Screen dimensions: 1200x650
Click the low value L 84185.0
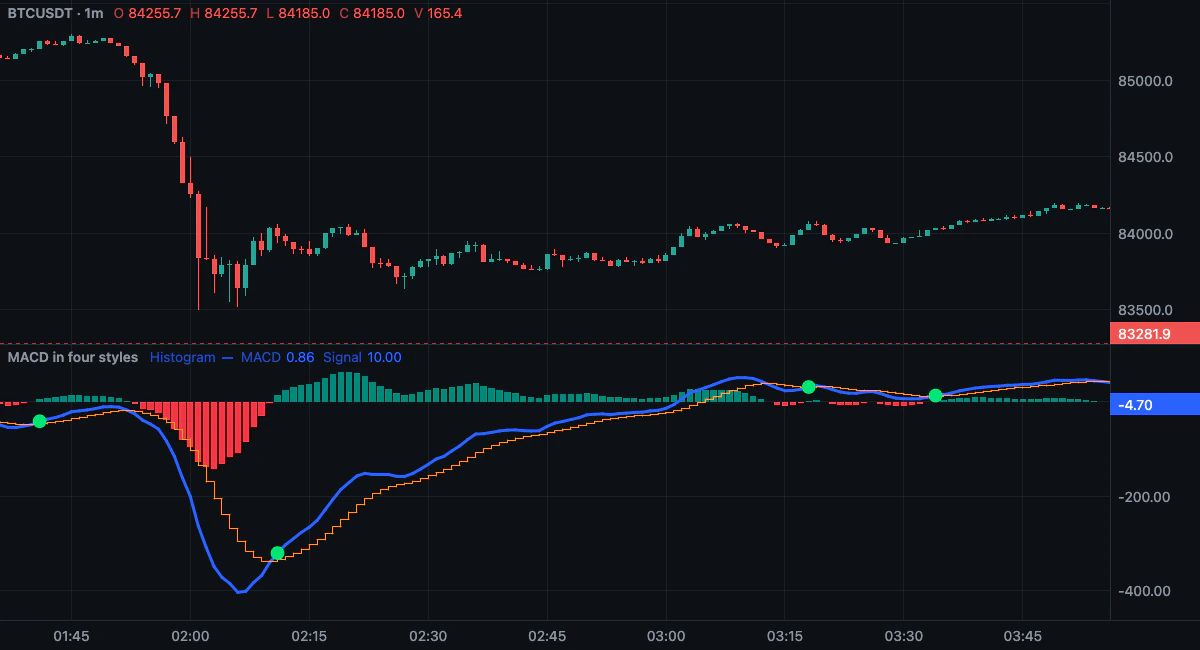[299, 14]
